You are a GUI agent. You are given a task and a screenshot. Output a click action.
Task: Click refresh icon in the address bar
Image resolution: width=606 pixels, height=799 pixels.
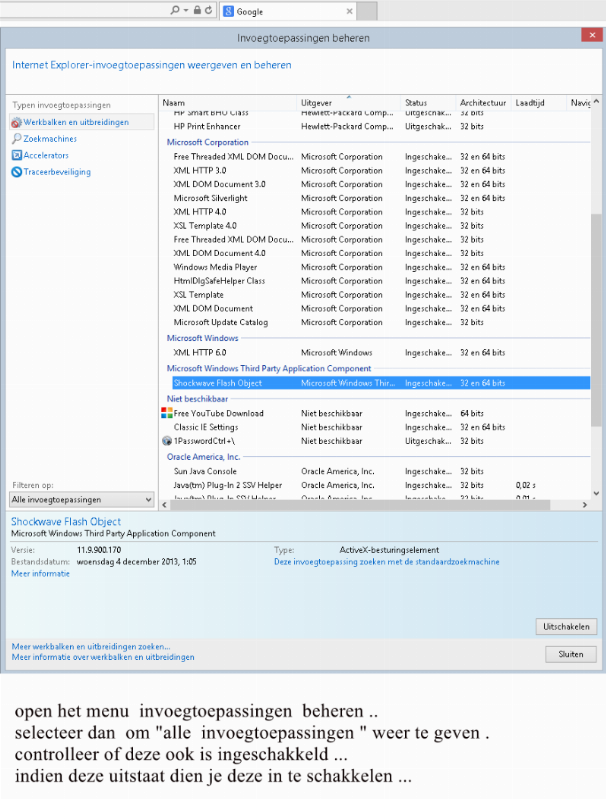[x=207, y=11]
